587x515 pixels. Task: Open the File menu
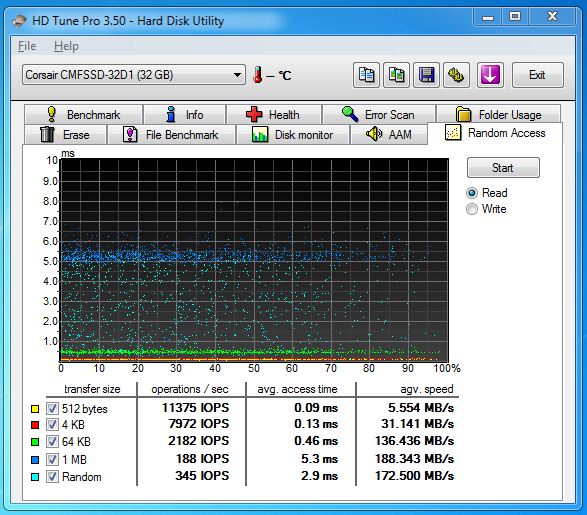click(27, 46)
